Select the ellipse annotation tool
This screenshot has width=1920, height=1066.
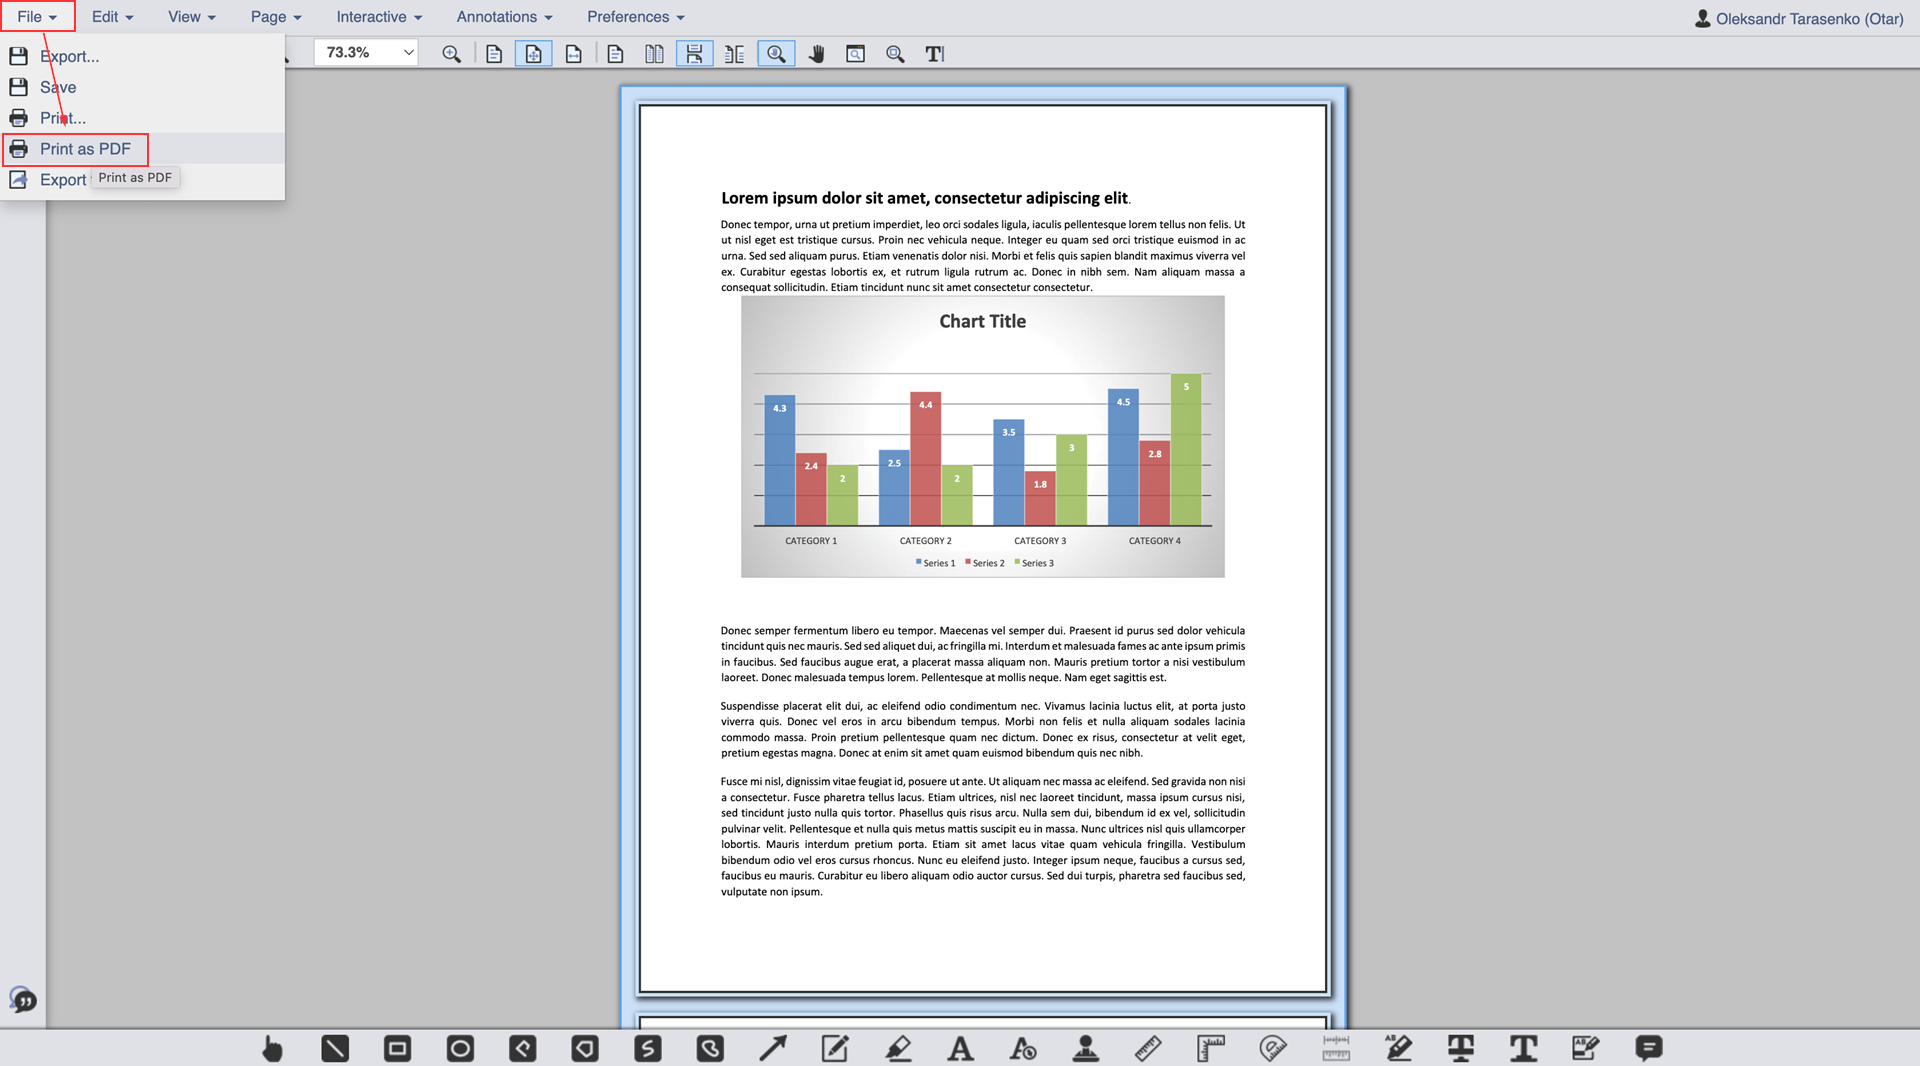(460, 1048)
